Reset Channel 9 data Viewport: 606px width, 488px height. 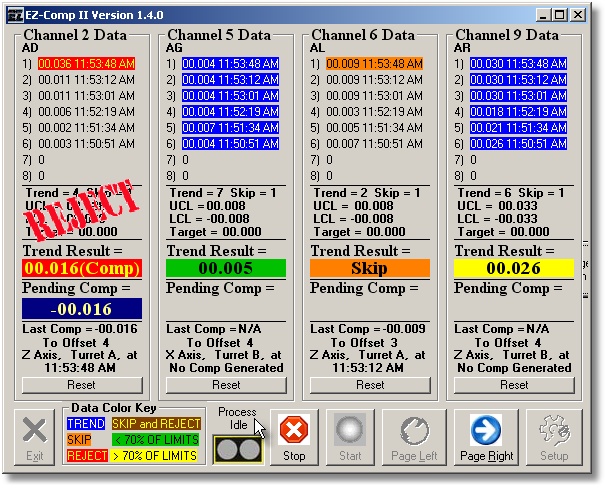coord(514,385)
